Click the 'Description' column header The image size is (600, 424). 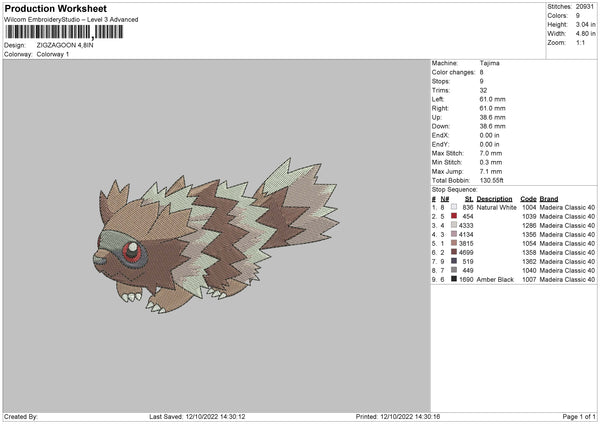494,199
